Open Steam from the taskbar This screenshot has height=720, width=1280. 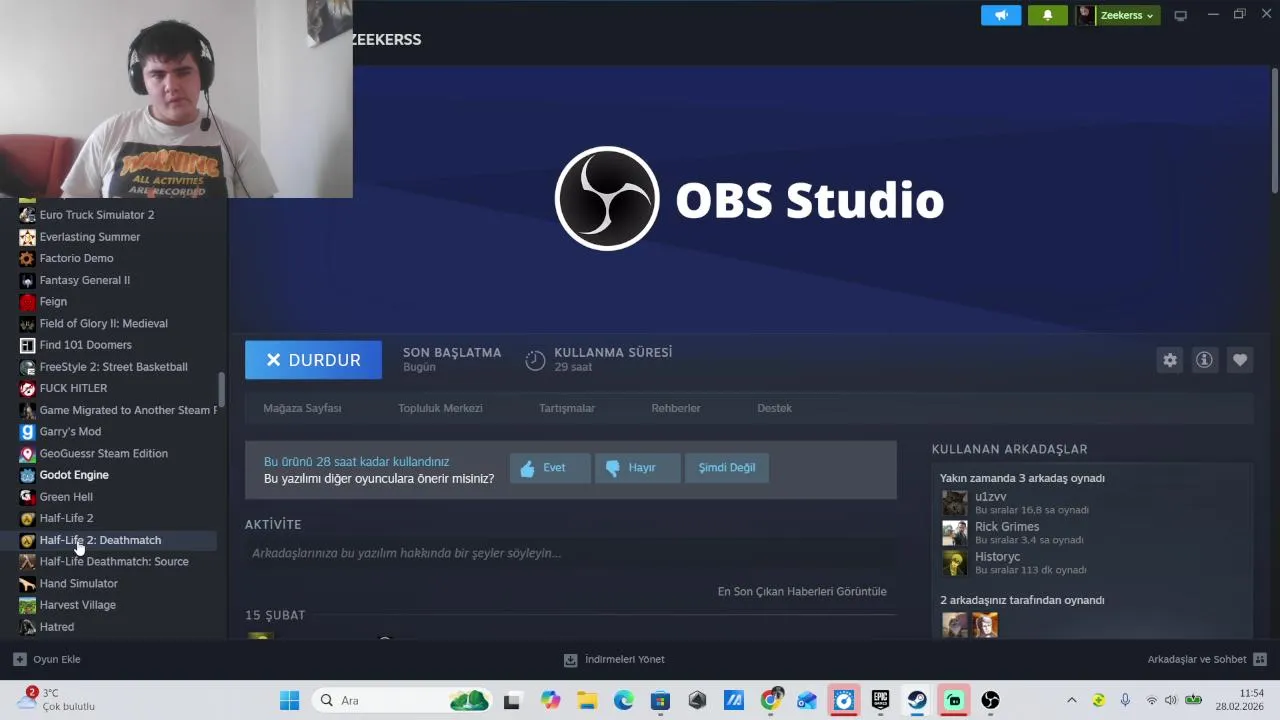tap(917, 700)
